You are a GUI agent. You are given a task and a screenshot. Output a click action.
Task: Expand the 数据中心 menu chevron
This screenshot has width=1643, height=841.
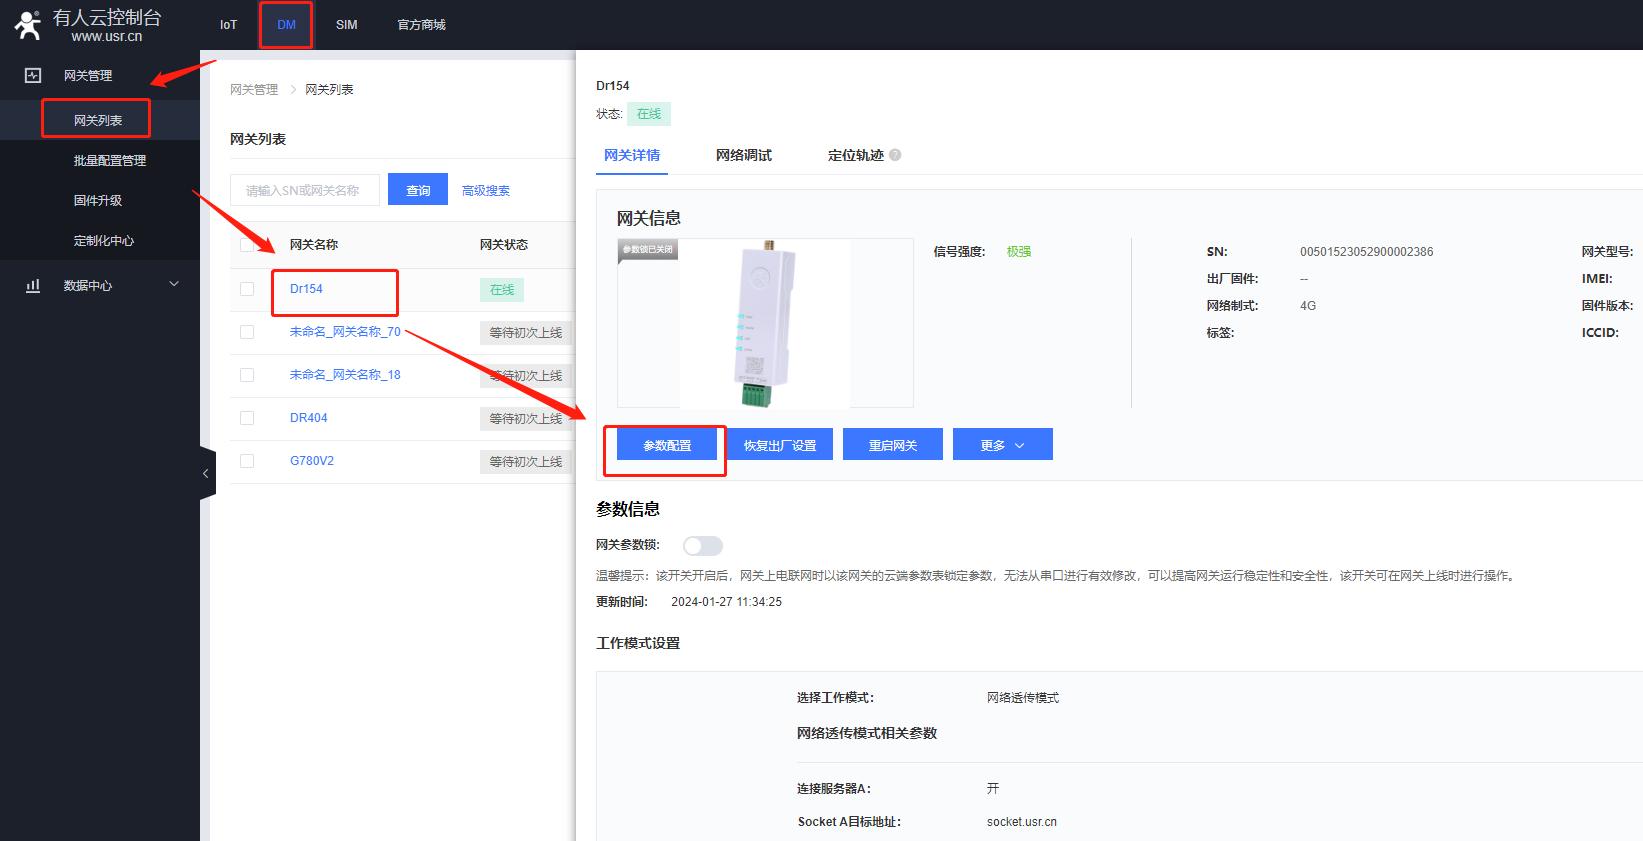174,285
